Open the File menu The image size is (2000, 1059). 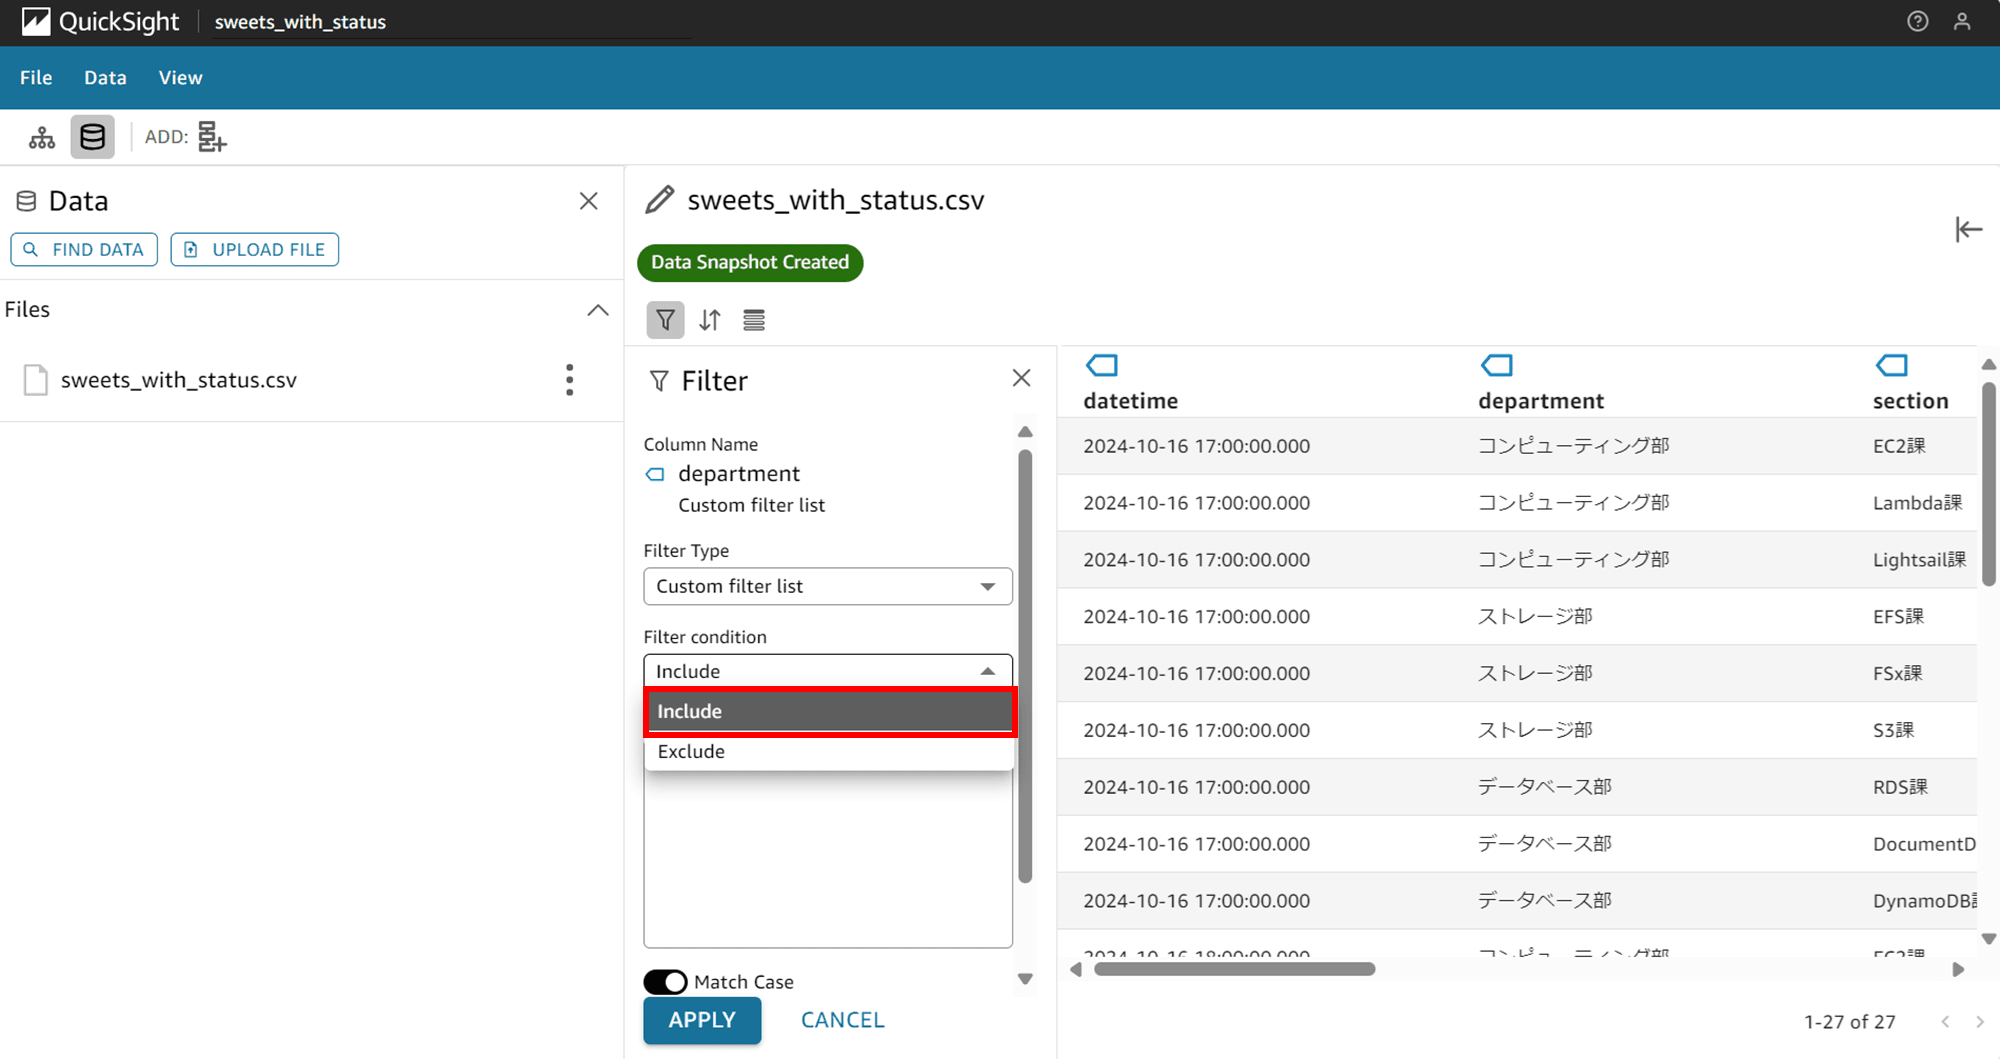36,77
